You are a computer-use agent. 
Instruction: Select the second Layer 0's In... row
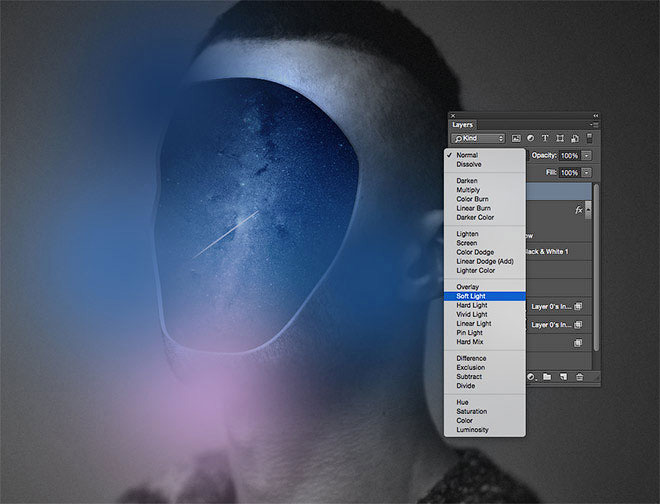click(x=559, y=325)
